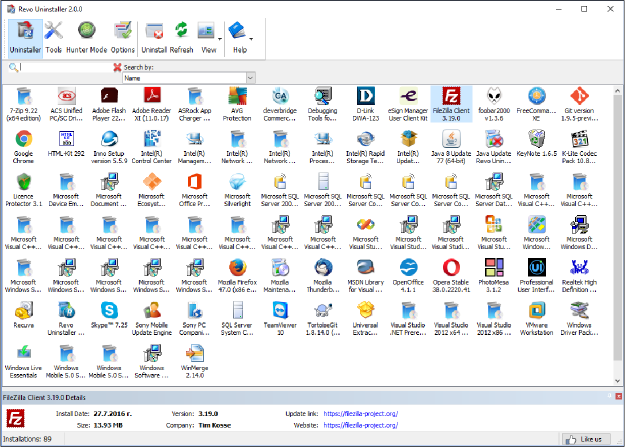
Task: Click the Uninstall toolbar button
Action: (154, 38)
